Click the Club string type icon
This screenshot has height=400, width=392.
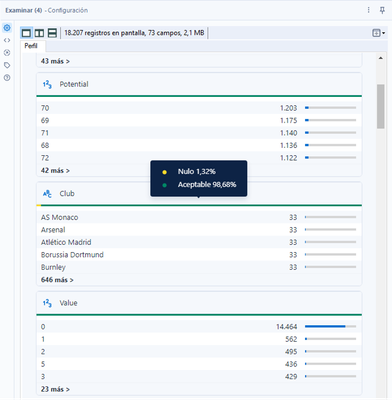(x=47, y=194)
